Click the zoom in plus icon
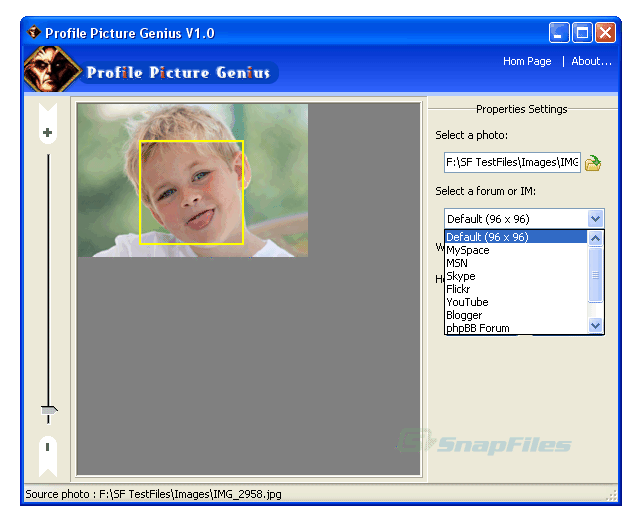This screenshot has height=524, width=637. [x=47, y=132]
